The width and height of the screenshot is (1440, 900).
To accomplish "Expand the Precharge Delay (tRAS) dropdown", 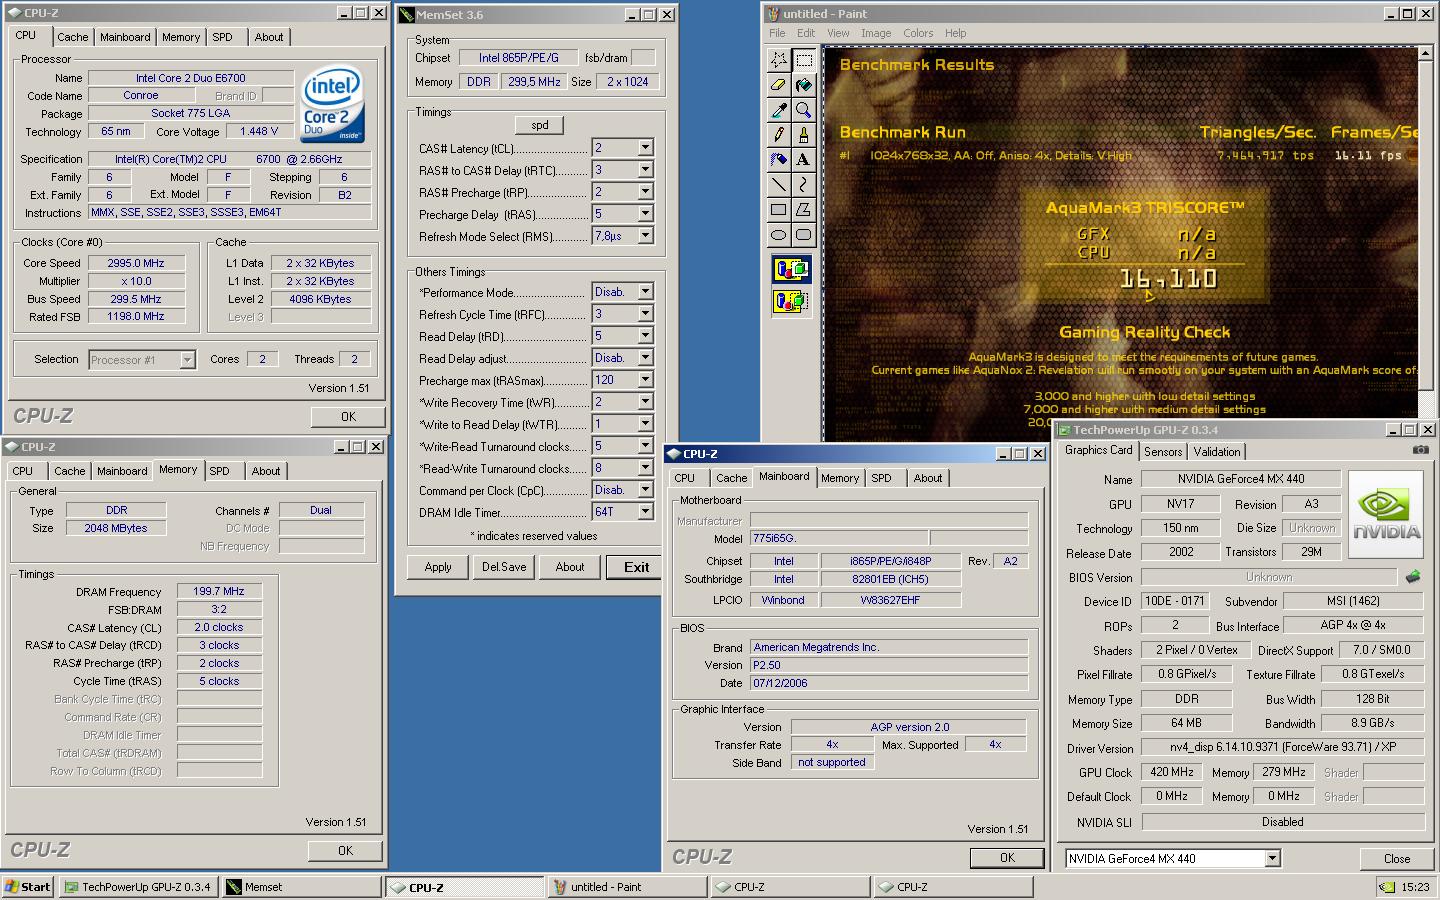I will click(645, 214).
